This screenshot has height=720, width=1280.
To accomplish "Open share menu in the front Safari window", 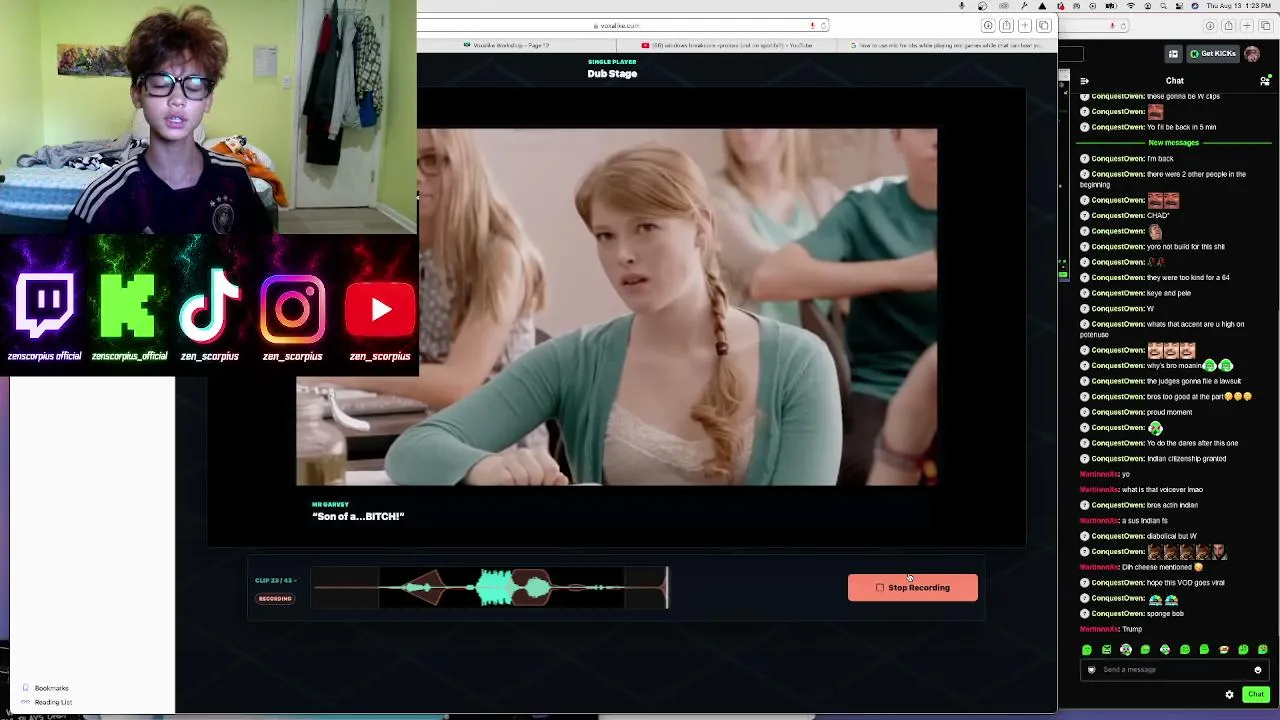I will coord(1007,26).
